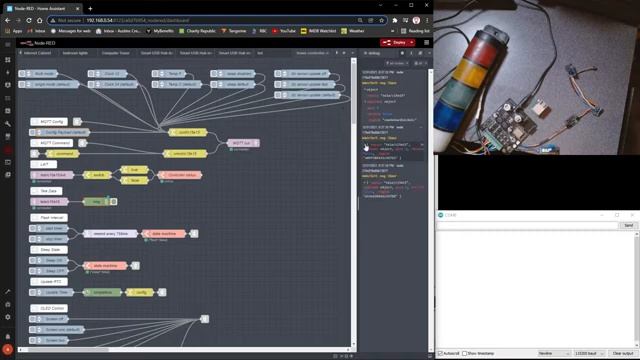The image size is (640, 360).
Task: Click the canvas horizontal scrollbar thumb
Action: pyautogui.click(x=68, y=350)
